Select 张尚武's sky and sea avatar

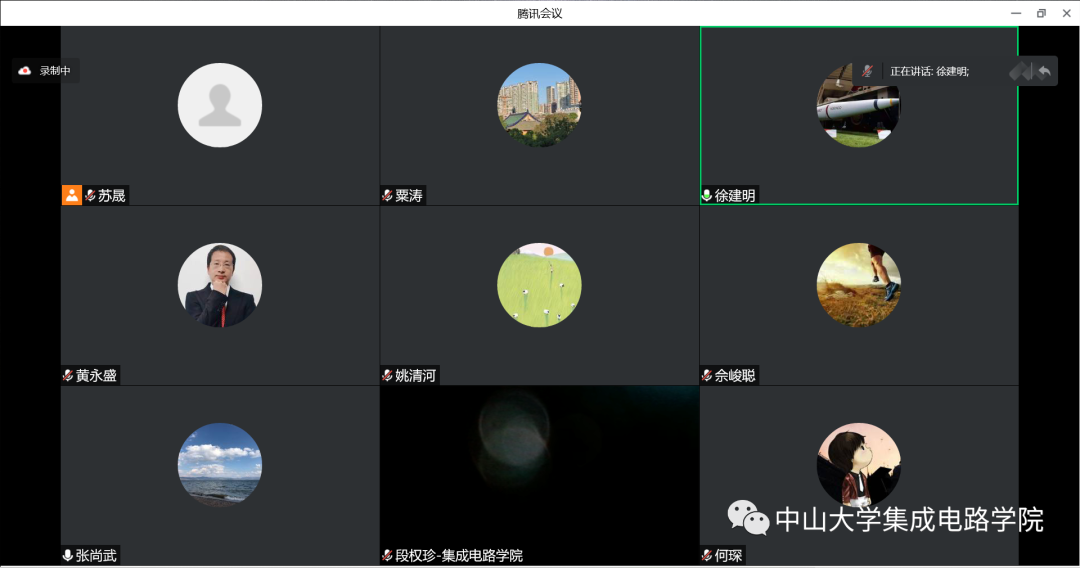coord(220,465)
